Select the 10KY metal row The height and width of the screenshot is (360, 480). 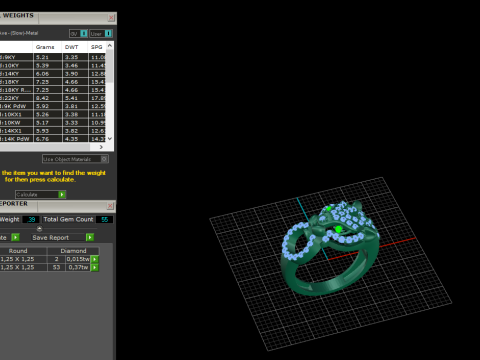[53, 66]
